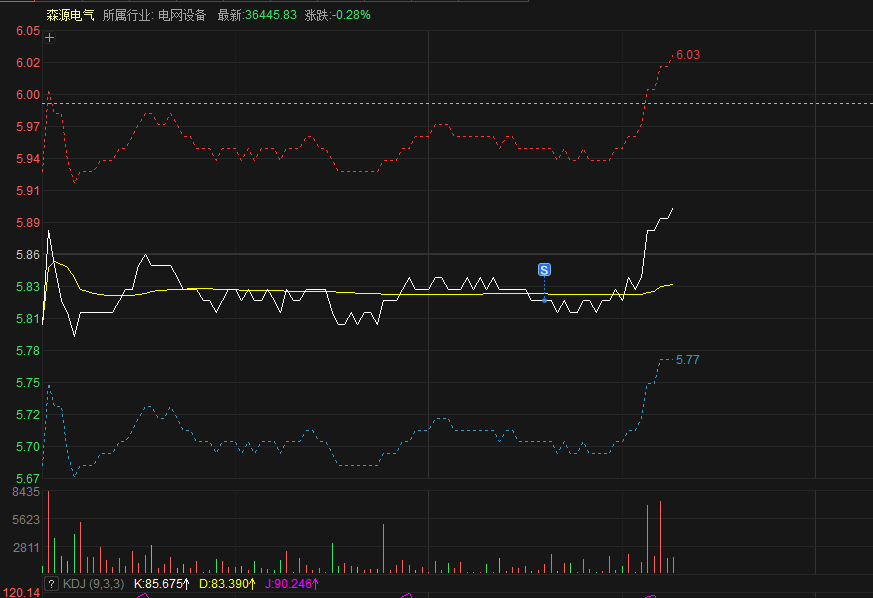Click the 所属行业 label
873x598 pixels.
coord(126,15)
